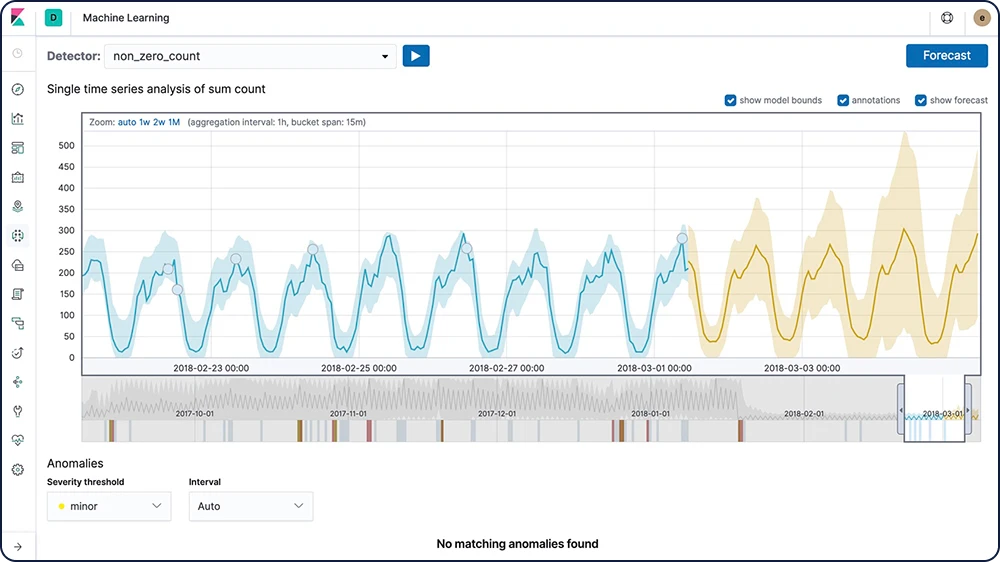The image size is (1000, 562).
Task: Click the Kibana logo
Action: coord(18,18)
